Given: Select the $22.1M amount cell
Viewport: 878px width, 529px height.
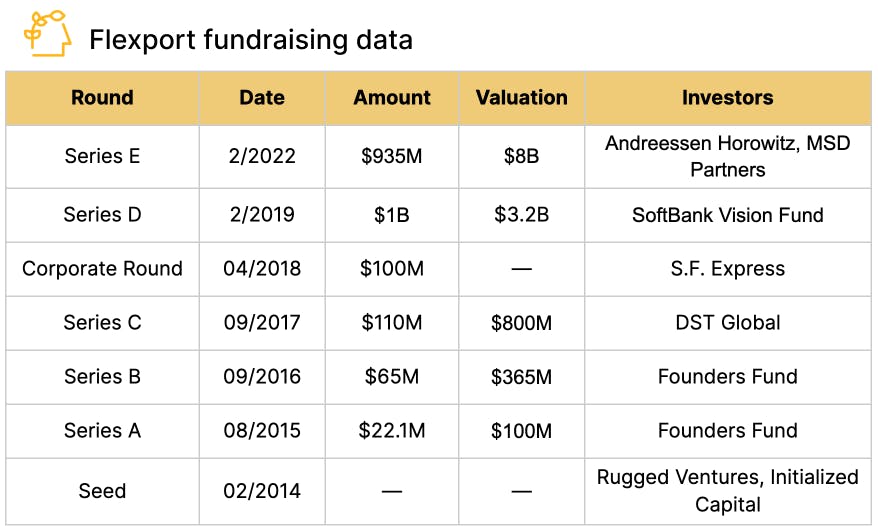Looking at the screenshot, I should click(392, 431).
